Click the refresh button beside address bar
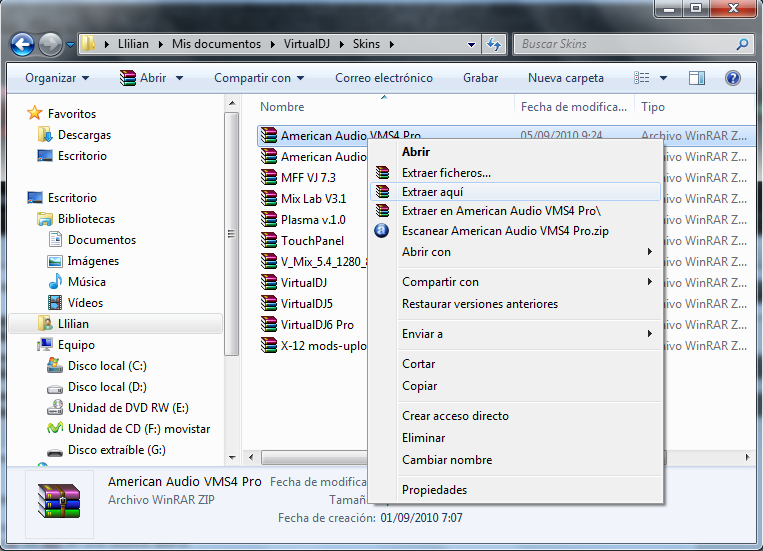Screen dimensions: 763x551 (x=494, y=44)
